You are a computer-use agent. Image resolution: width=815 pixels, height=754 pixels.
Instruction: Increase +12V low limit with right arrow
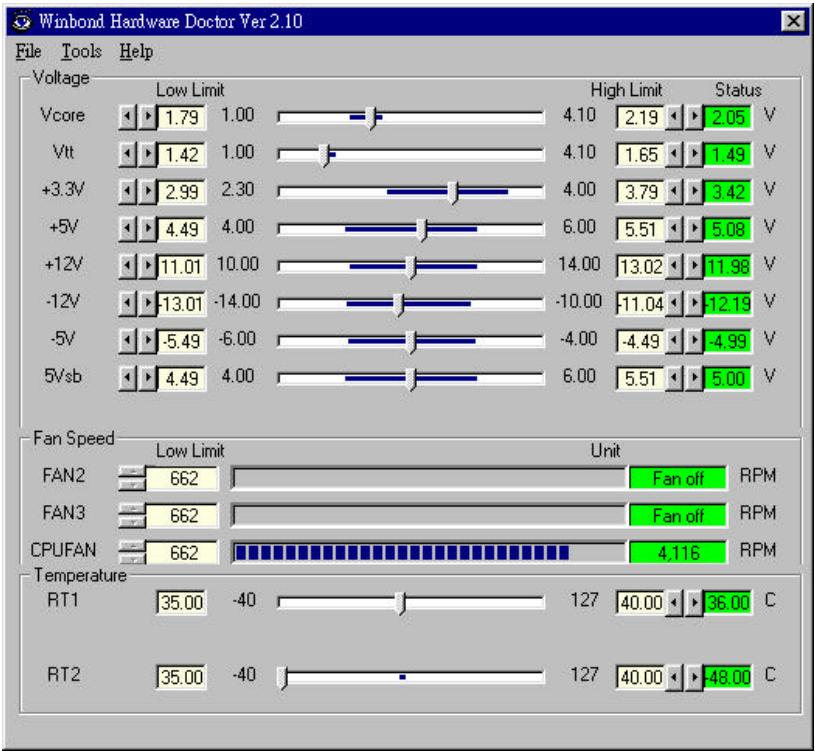tap(148, 267)
